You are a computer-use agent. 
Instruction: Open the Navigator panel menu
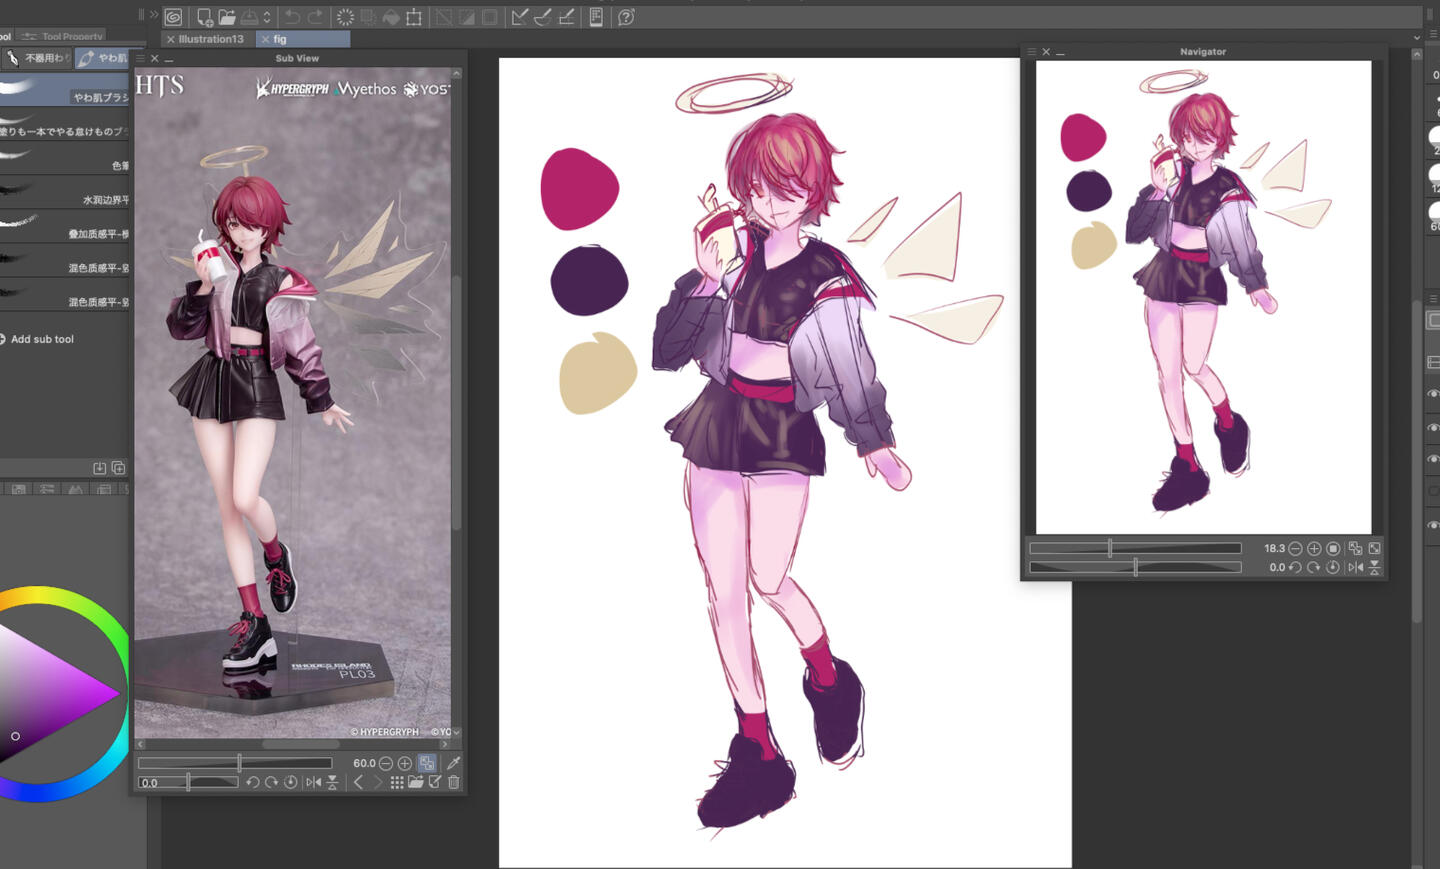(1031, 51)
